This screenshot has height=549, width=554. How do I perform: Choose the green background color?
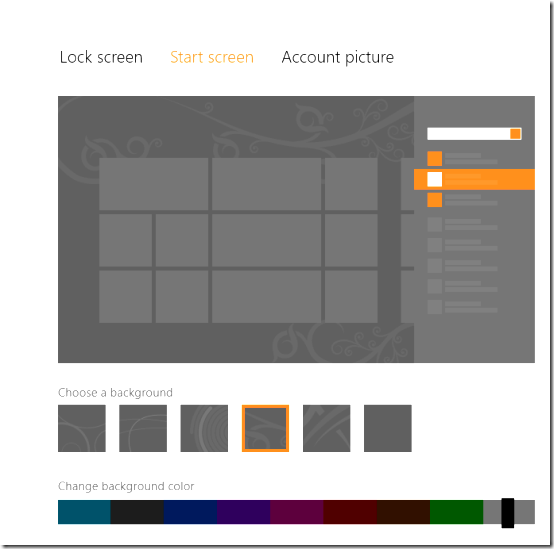(456, 512)
